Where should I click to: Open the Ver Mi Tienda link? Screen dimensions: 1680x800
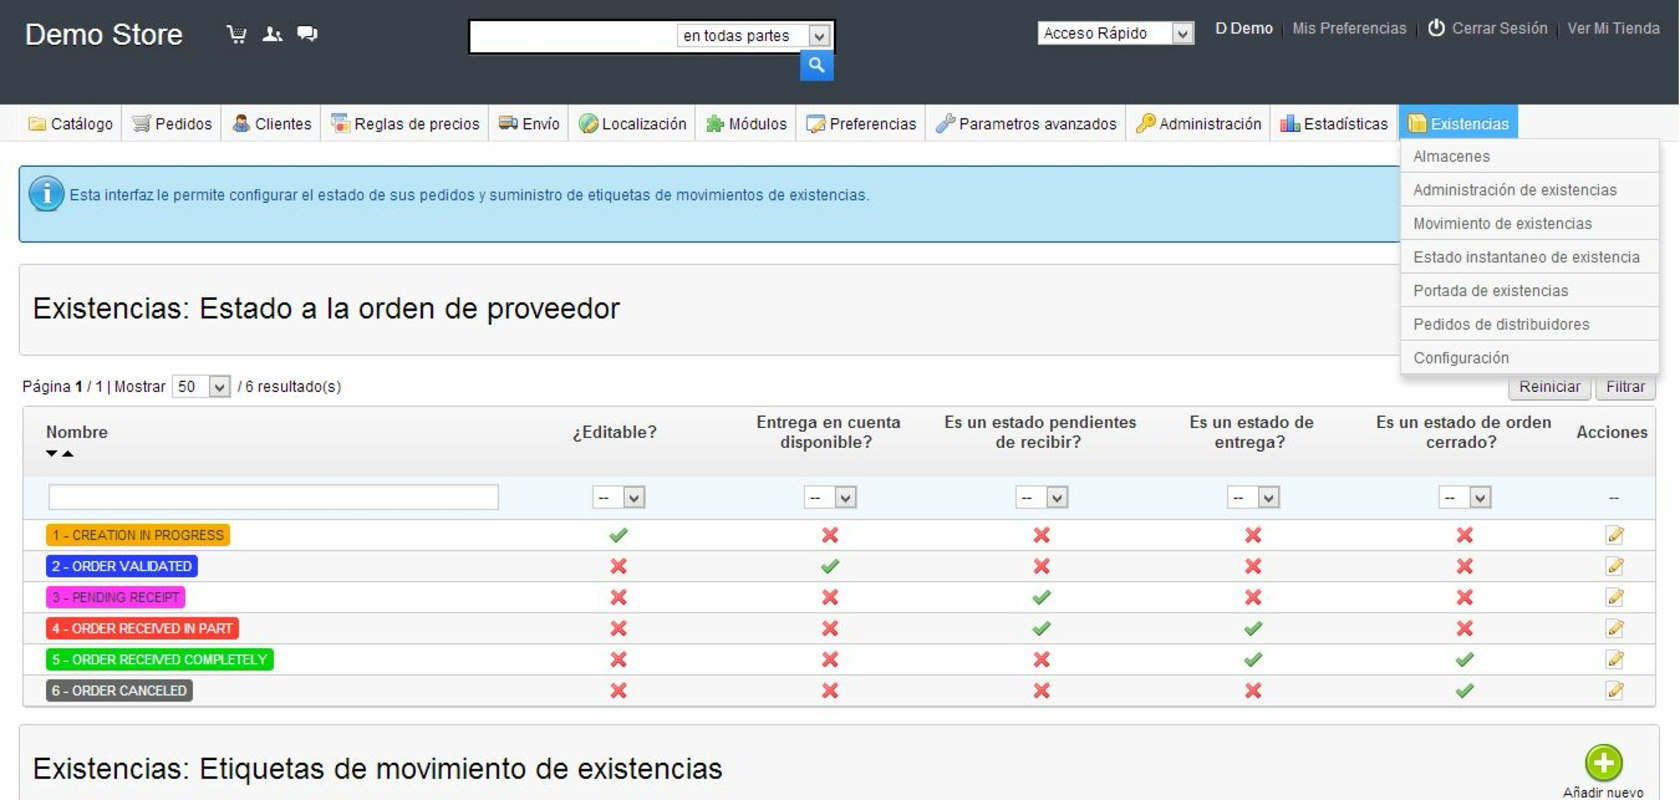click(1613, 28)
